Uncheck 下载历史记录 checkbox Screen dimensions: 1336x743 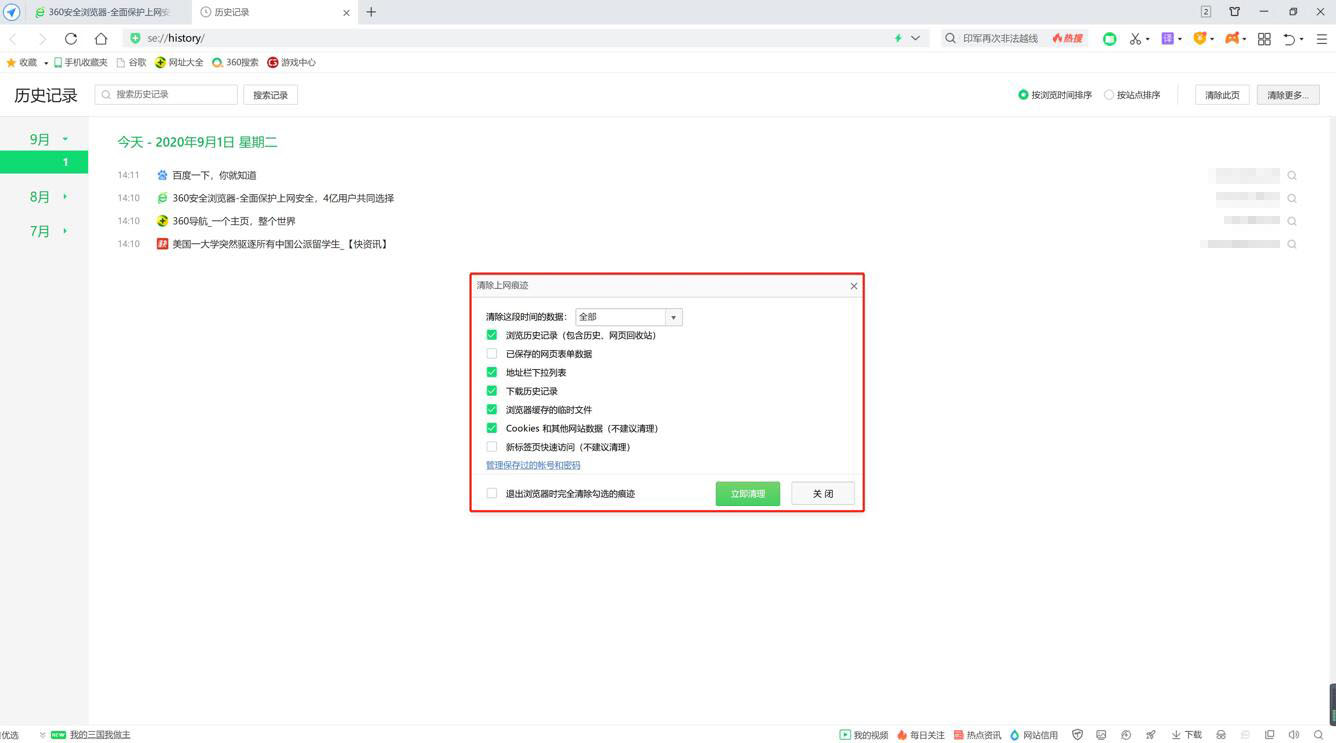[x=491, y=391]
